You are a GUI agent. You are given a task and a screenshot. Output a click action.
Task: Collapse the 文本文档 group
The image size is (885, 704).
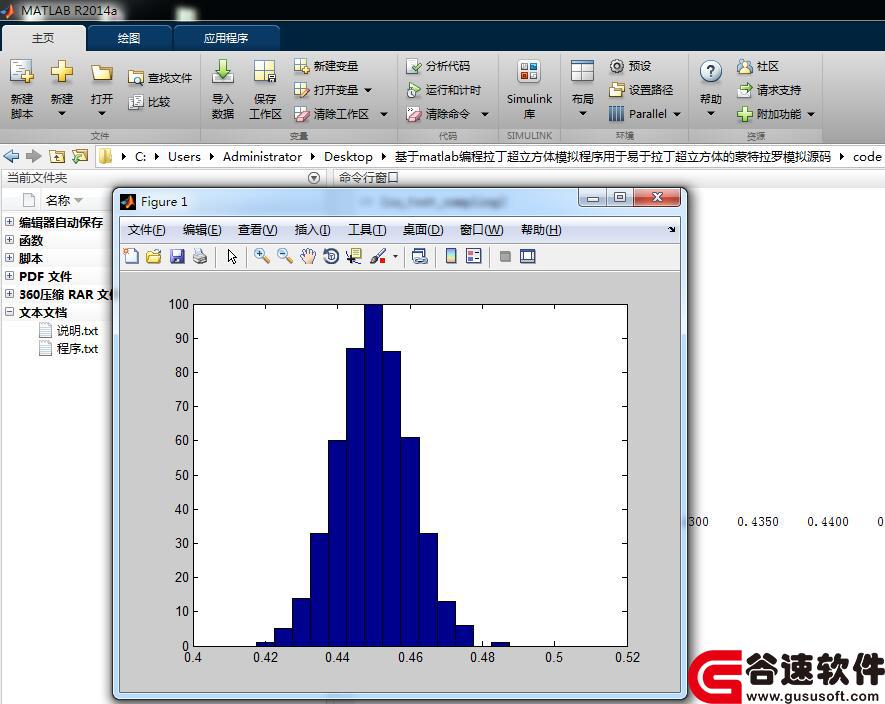[10, 312]
